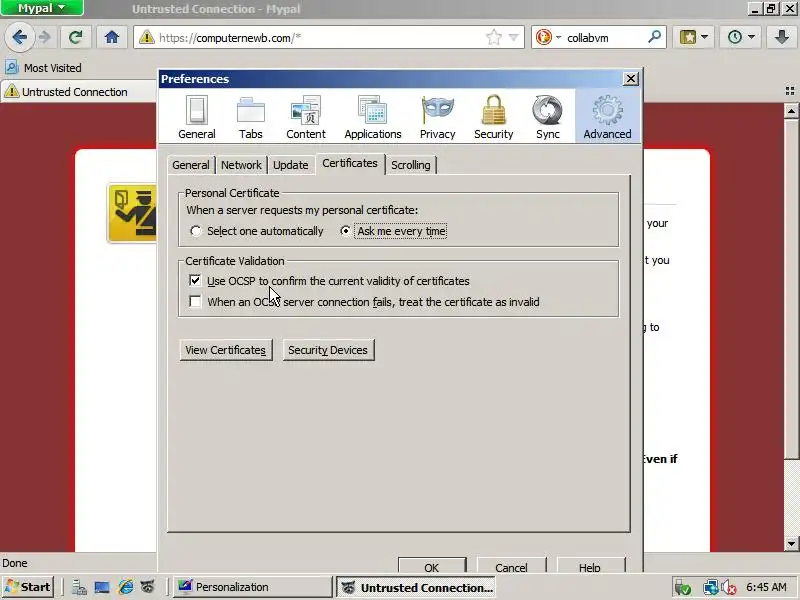Open the Windows Start menu
The height and width of the screenshot is (600, 800).
pyautogui.click(x=29, y=587)
